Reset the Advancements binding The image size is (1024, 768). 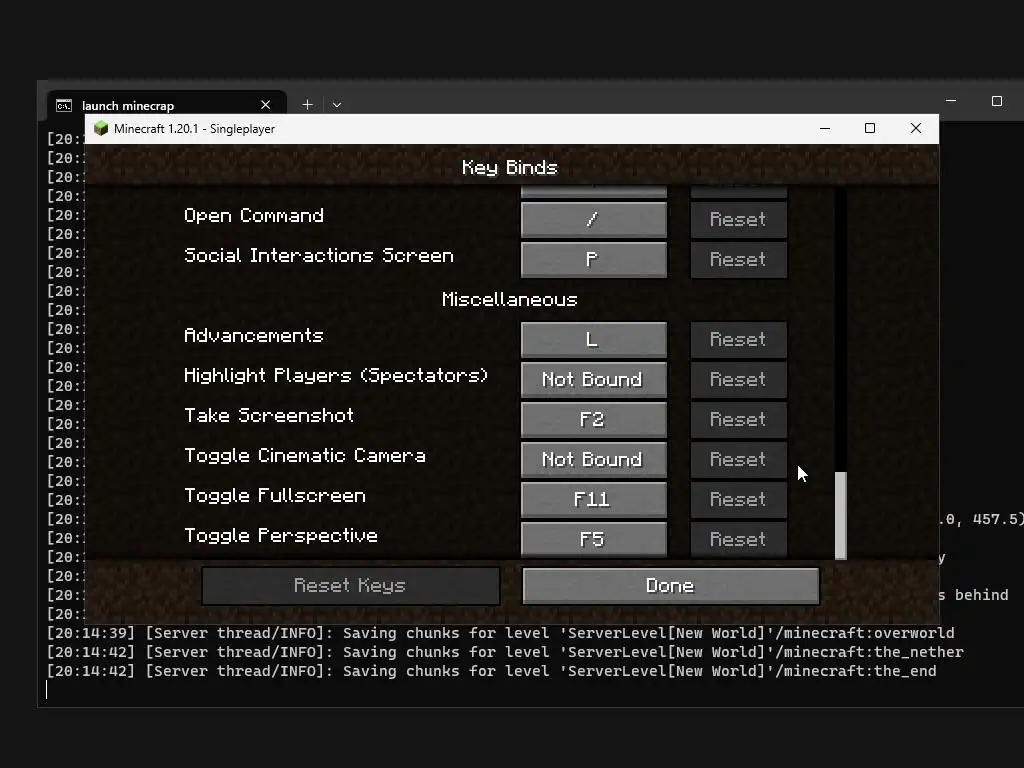tap(739, 340)
